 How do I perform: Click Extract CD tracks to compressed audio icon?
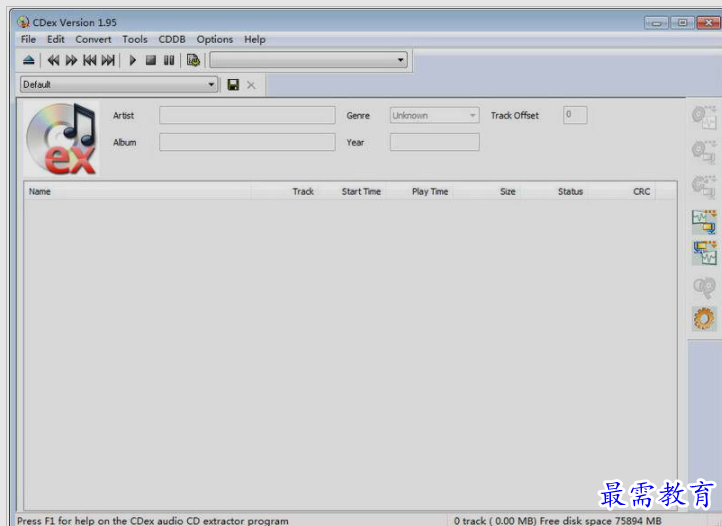[x=704, y=152]
